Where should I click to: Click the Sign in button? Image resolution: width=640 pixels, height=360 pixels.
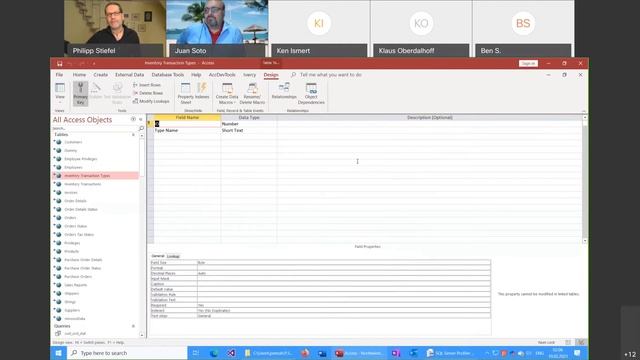[528, 63]
